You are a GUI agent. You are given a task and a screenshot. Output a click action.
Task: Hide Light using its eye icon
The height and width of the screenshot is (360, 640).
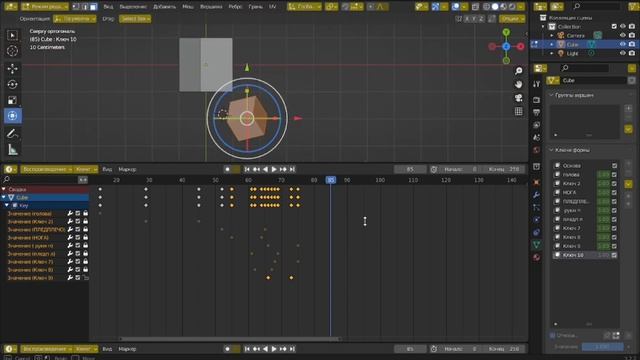tap(623, 53)
